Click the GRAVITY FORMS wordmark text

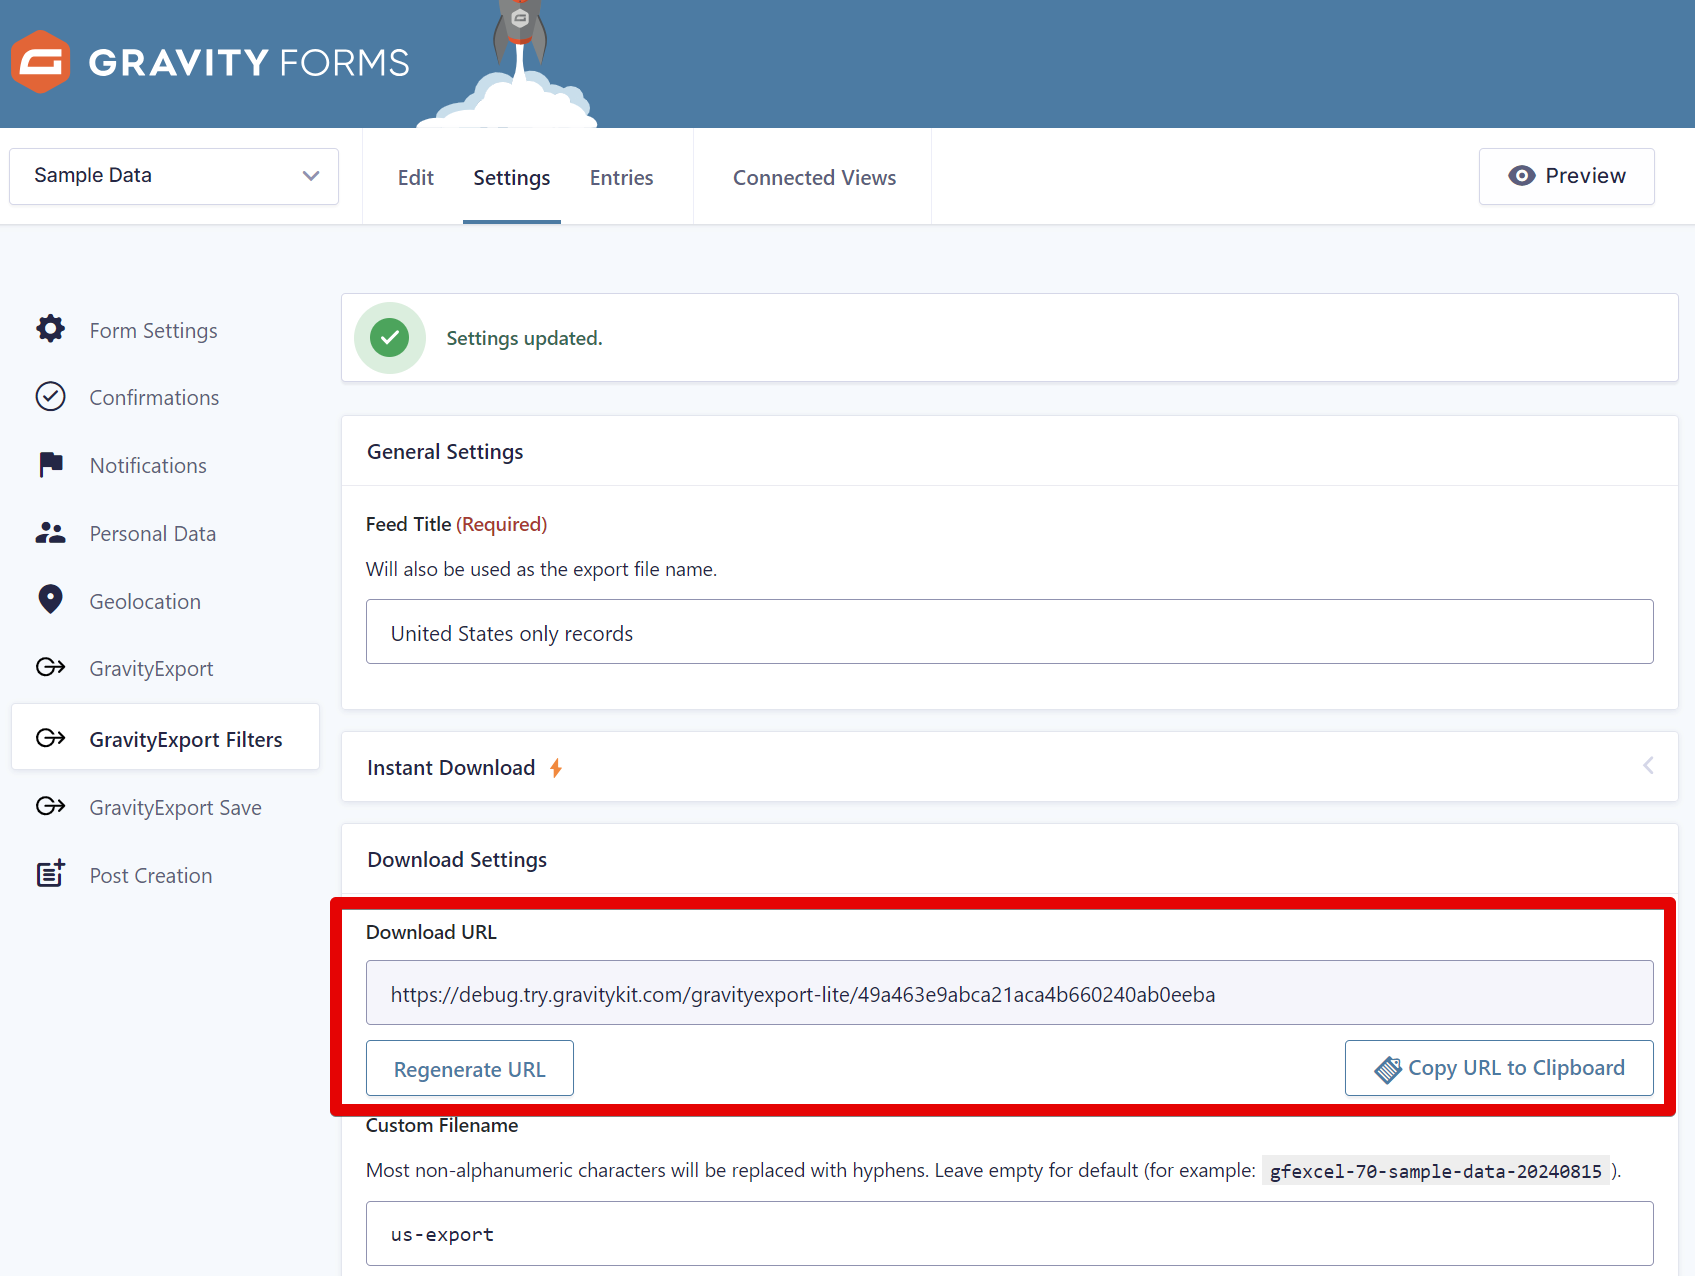(249, 62)
